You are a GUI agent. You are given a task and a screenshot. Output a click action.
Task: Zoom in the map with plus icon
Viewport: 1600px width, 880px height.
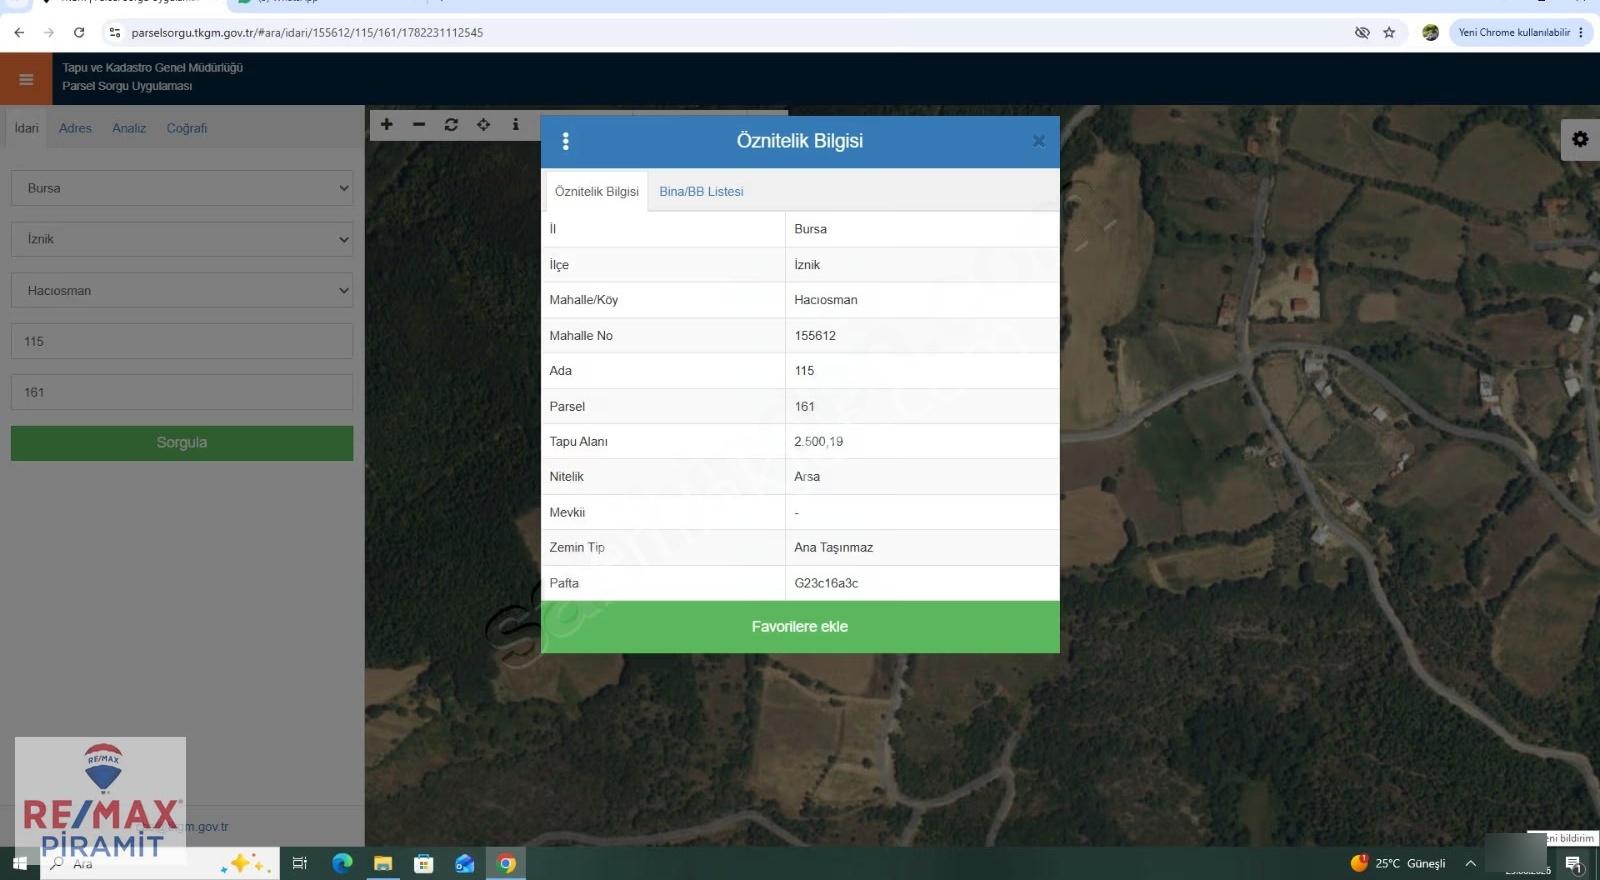(387, 125)
